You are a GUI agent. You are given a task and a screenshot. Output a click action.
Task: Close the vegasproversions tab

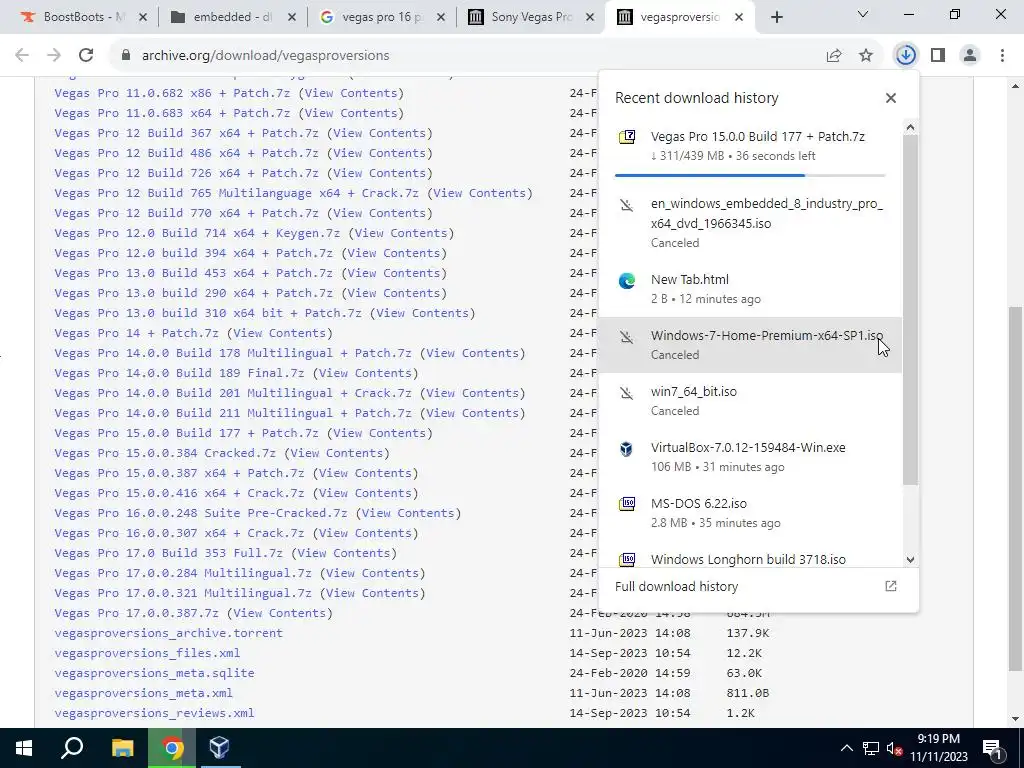739,17
